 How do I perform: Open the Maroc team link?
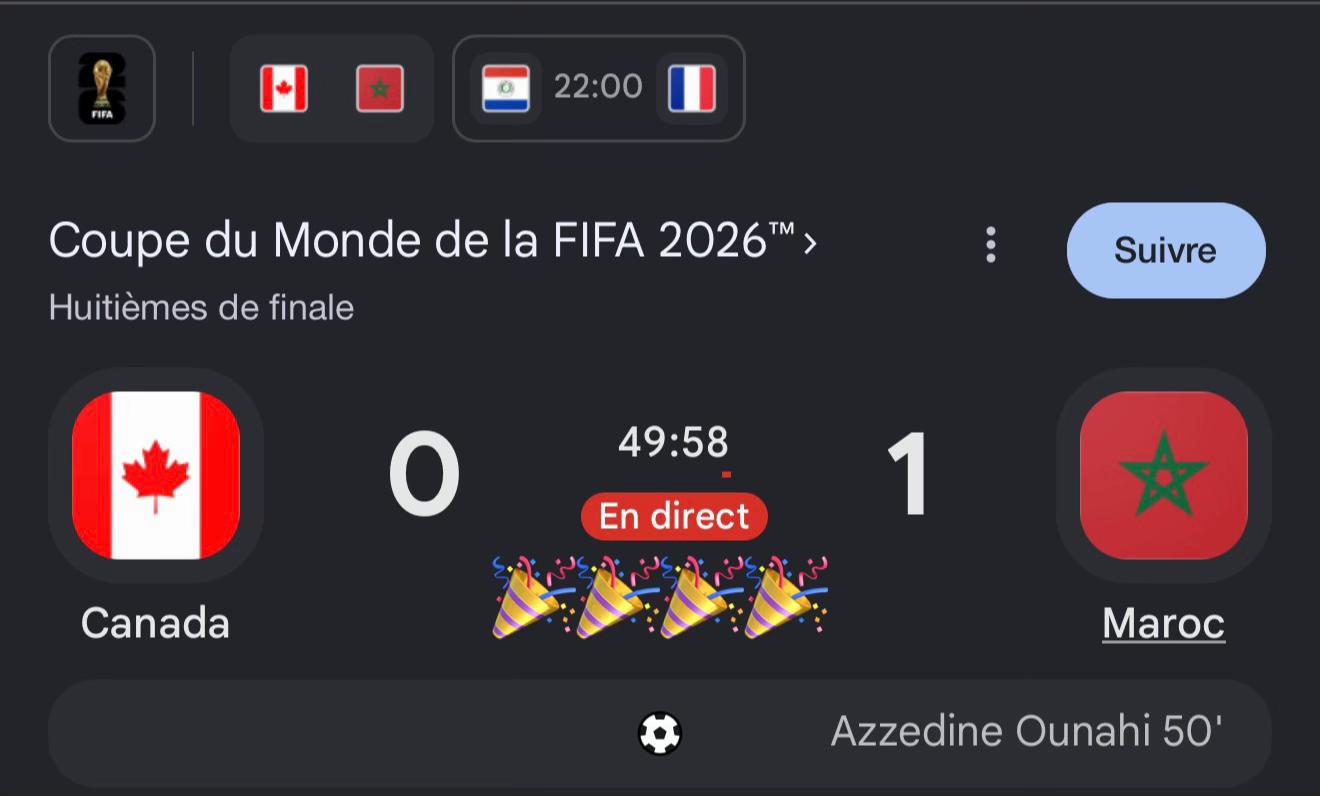click(x=1164, y=624)
